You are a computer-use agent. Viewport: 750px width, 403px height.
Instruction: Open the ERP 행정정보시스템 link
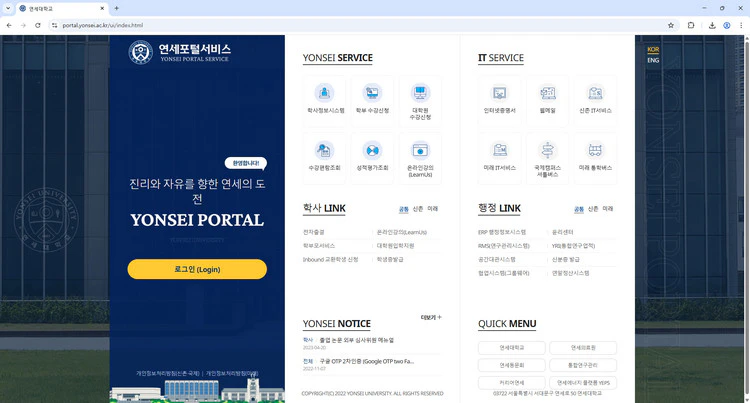502,232
